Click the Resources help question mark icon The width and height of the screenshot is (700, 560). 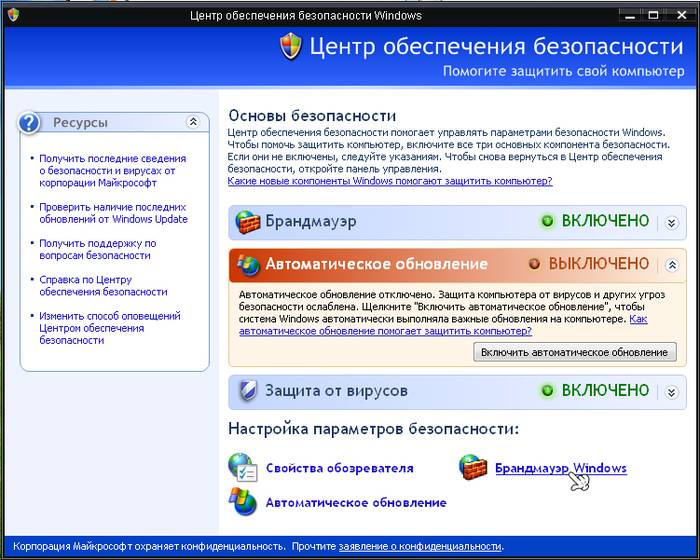tap(29, 122)
